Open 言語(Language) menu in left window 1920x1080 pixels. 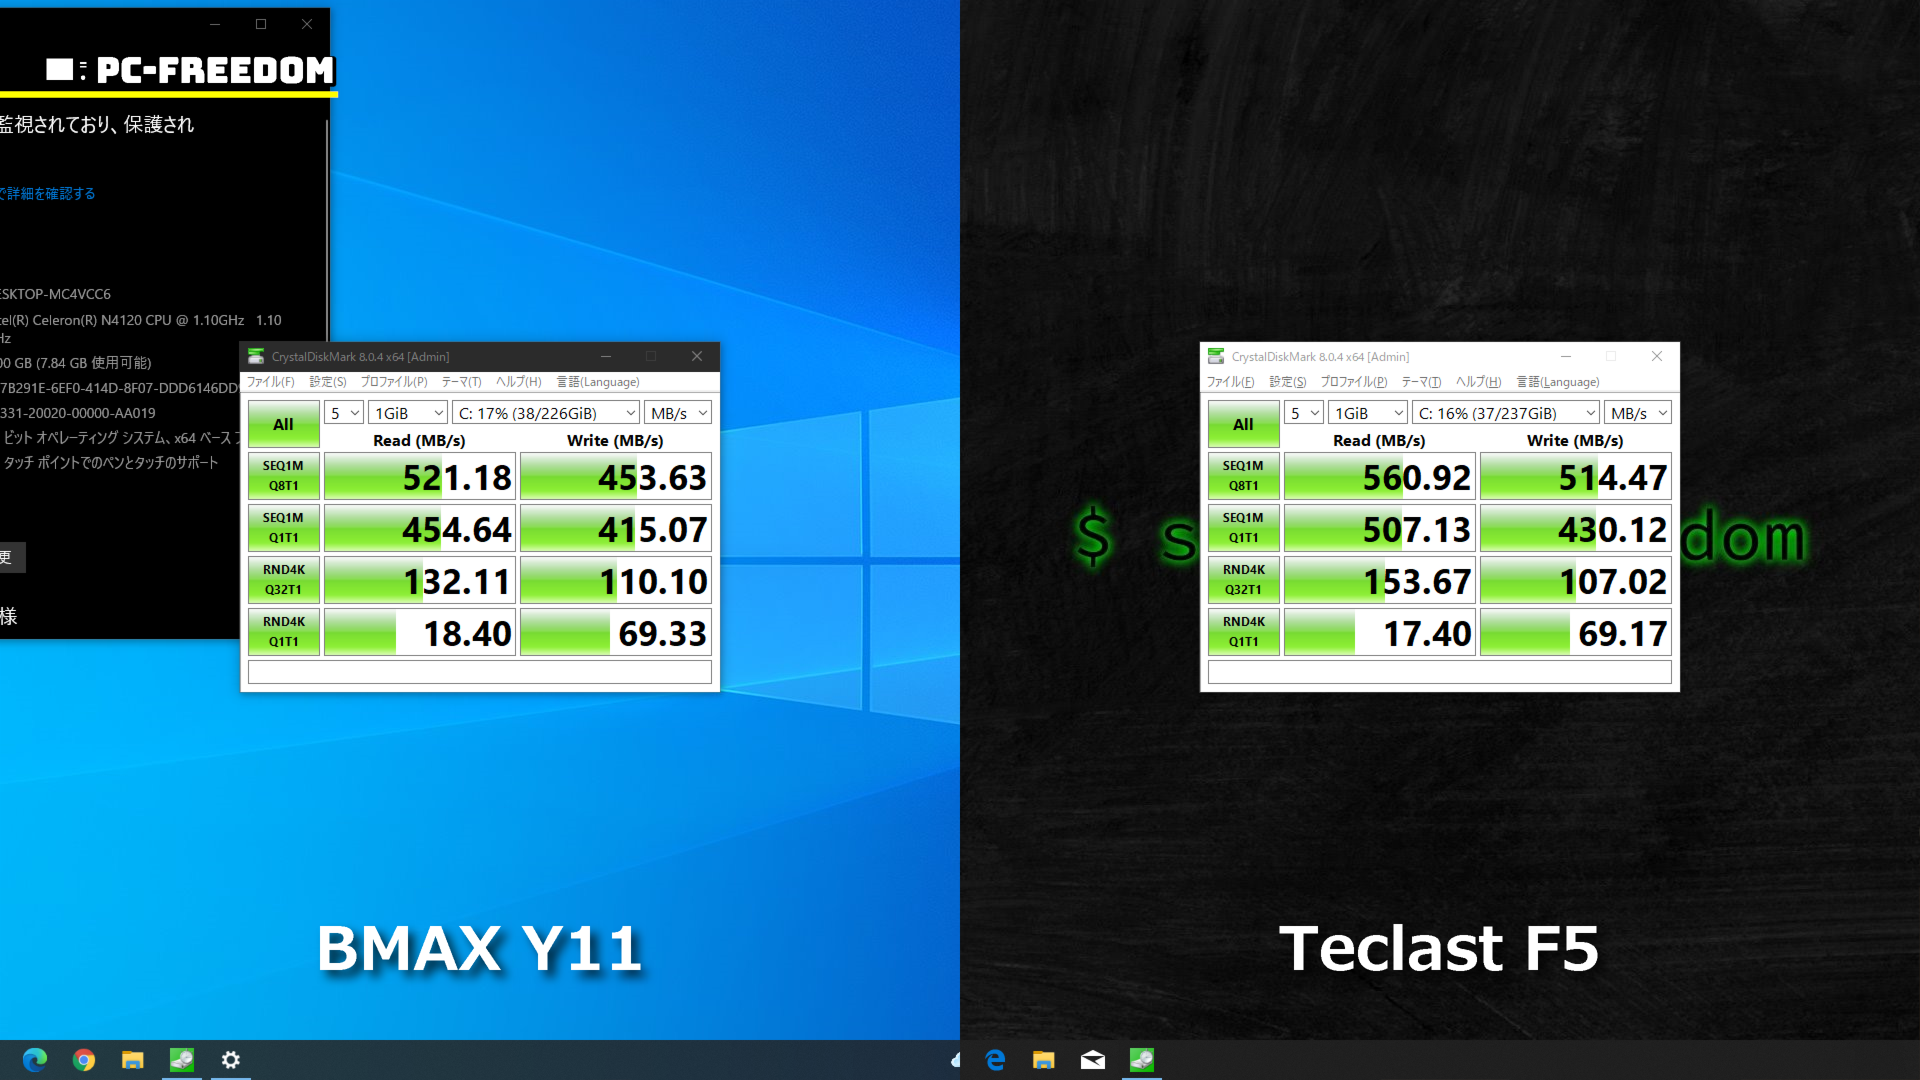[598, 382]
